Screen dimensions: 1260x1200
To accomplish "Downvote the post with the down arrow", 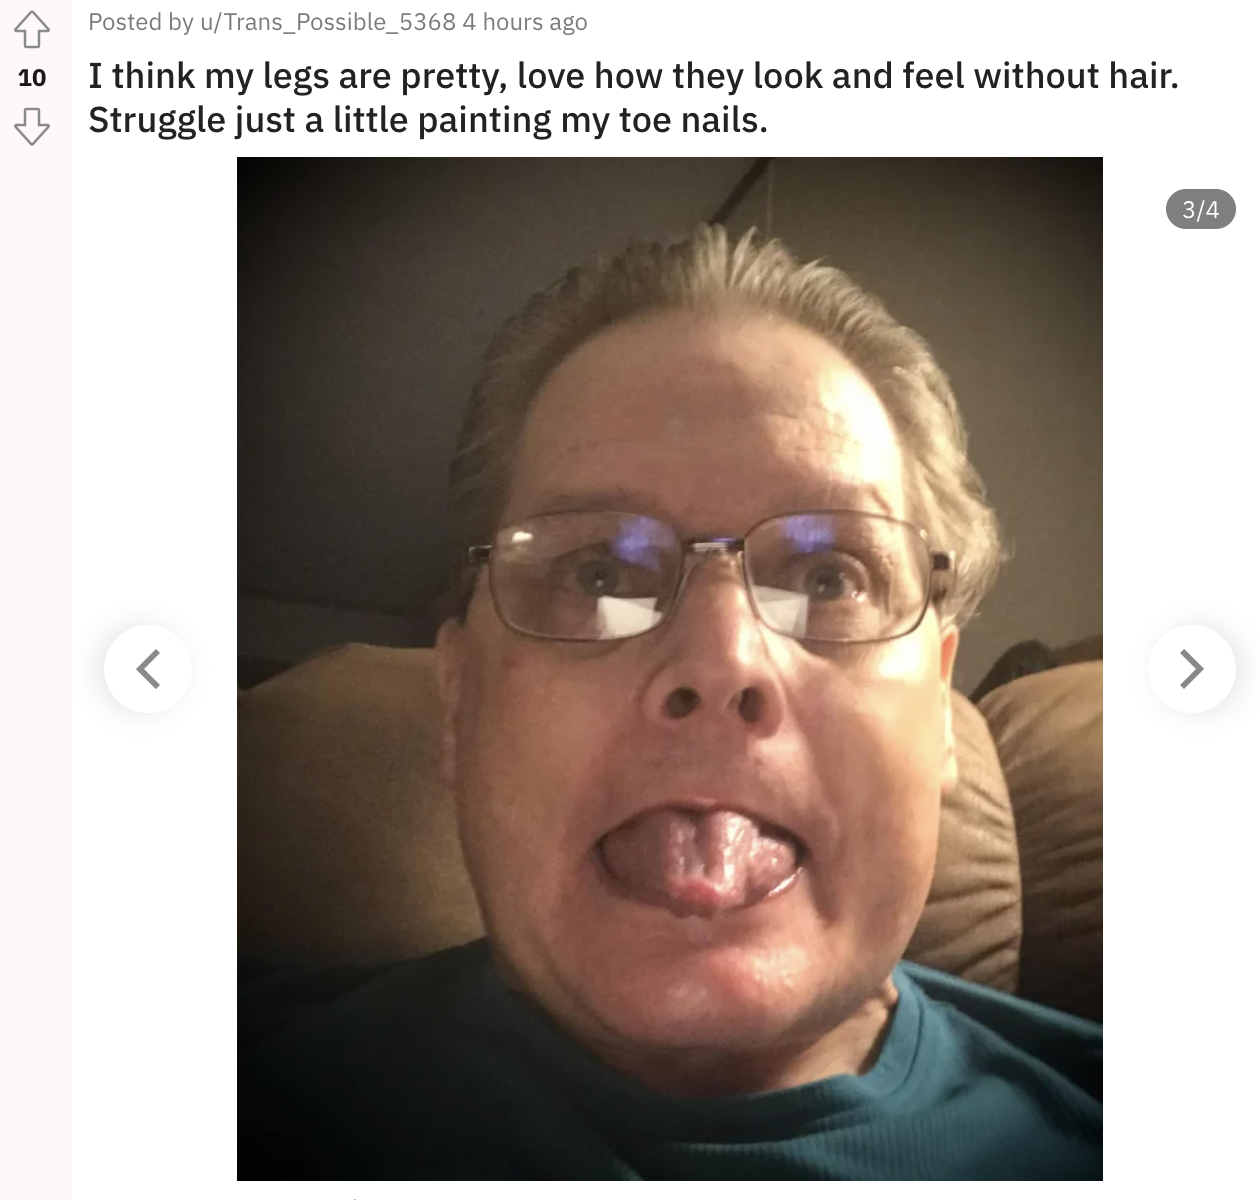I will click(32, 126).
